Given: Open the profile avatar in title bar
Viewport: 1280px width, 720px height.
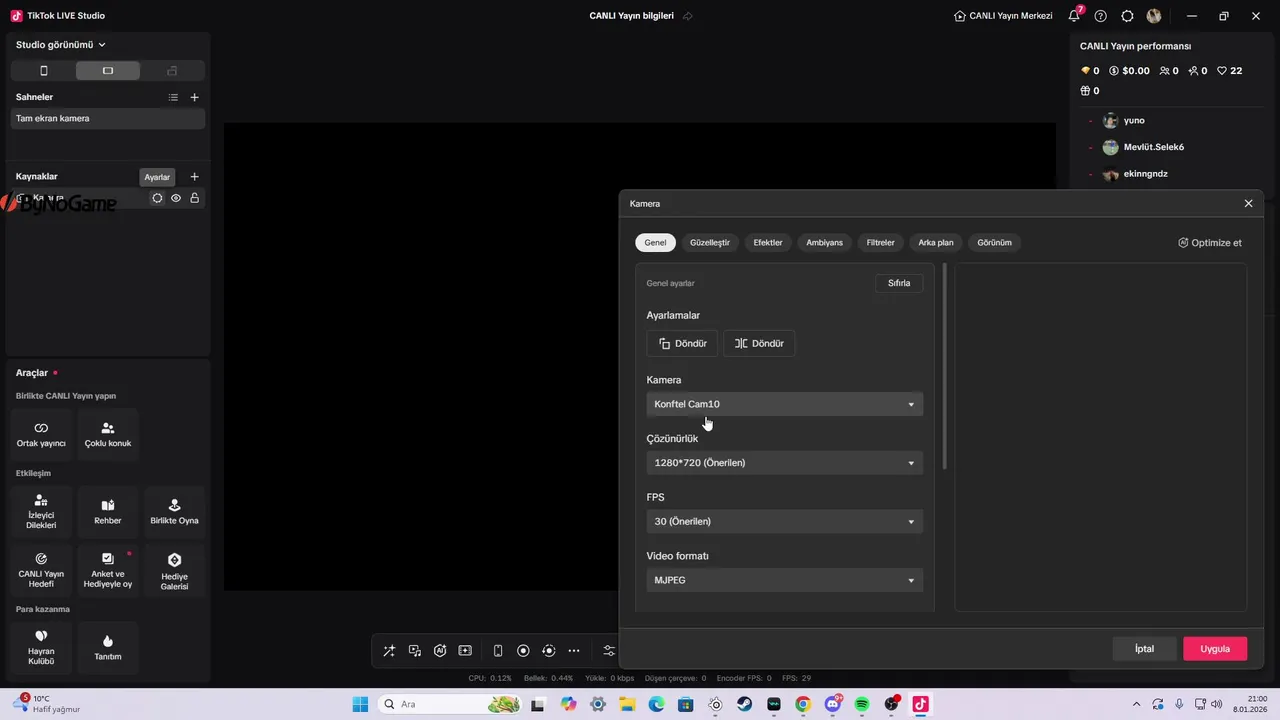Looking at the screenshot, I should pos(1154,16).
